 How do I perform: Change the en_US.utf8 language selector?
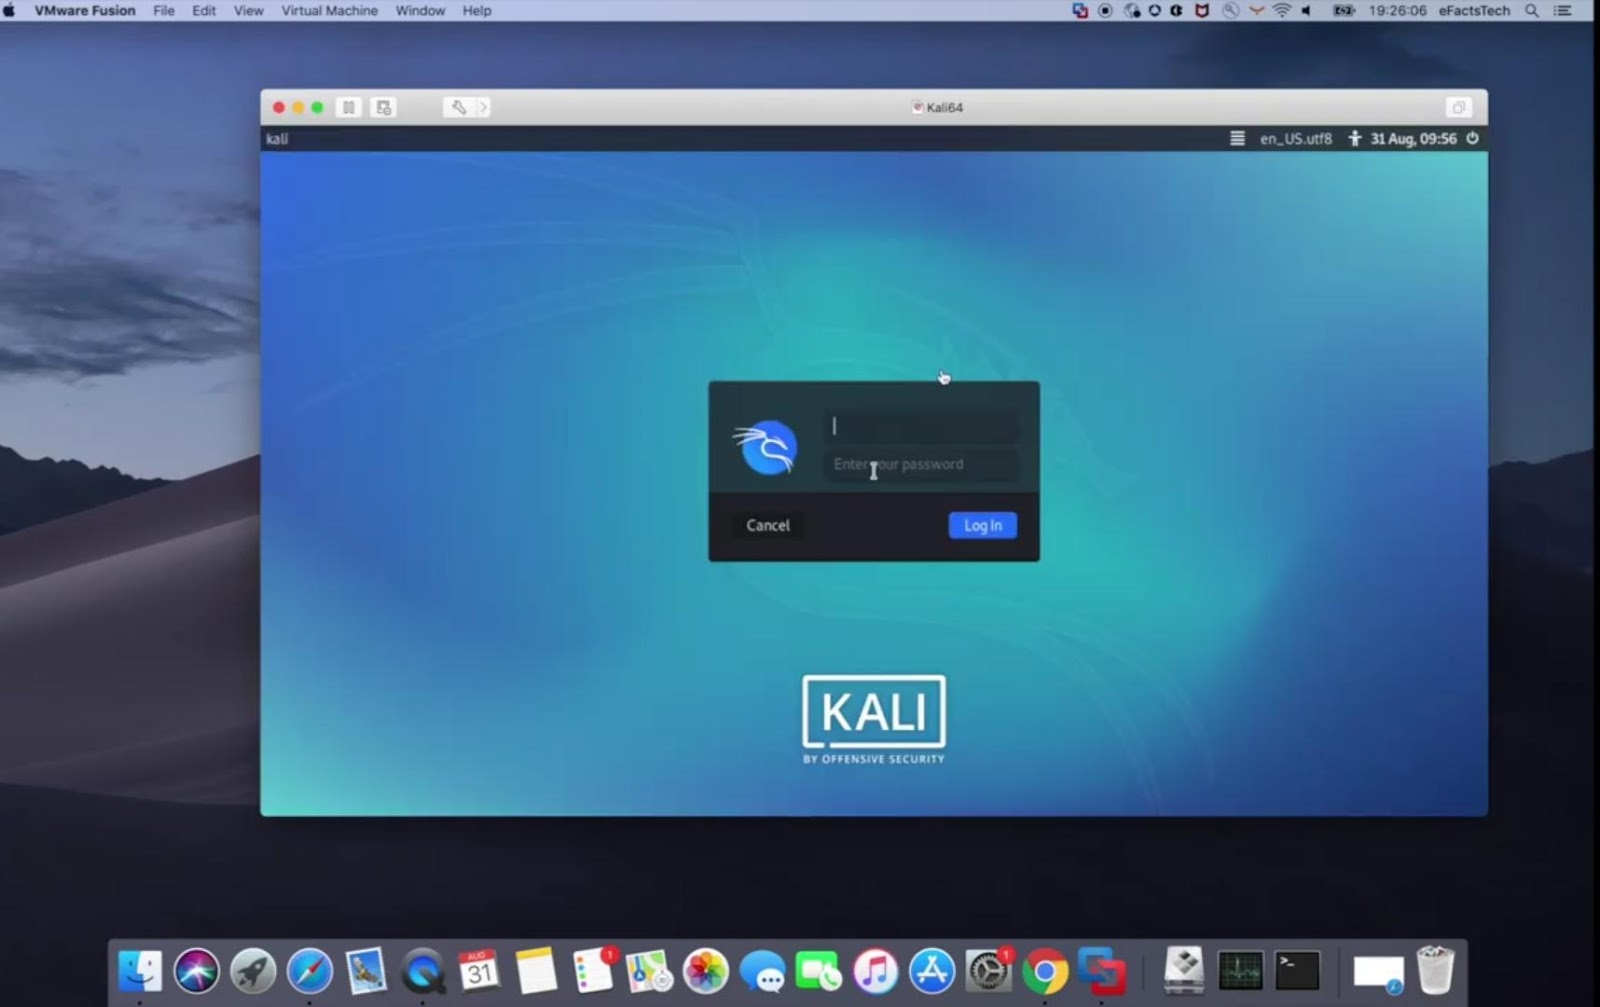click(x=1296, y=139)
